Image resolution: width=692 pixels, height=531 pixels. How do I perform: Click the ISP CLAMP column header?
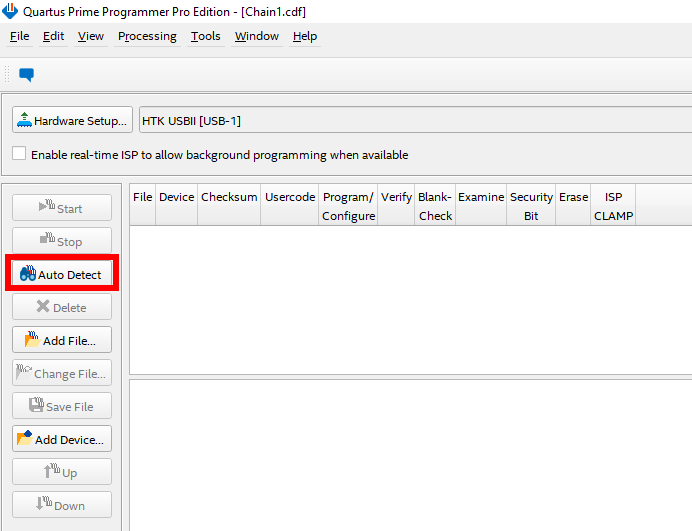point(613,205)
